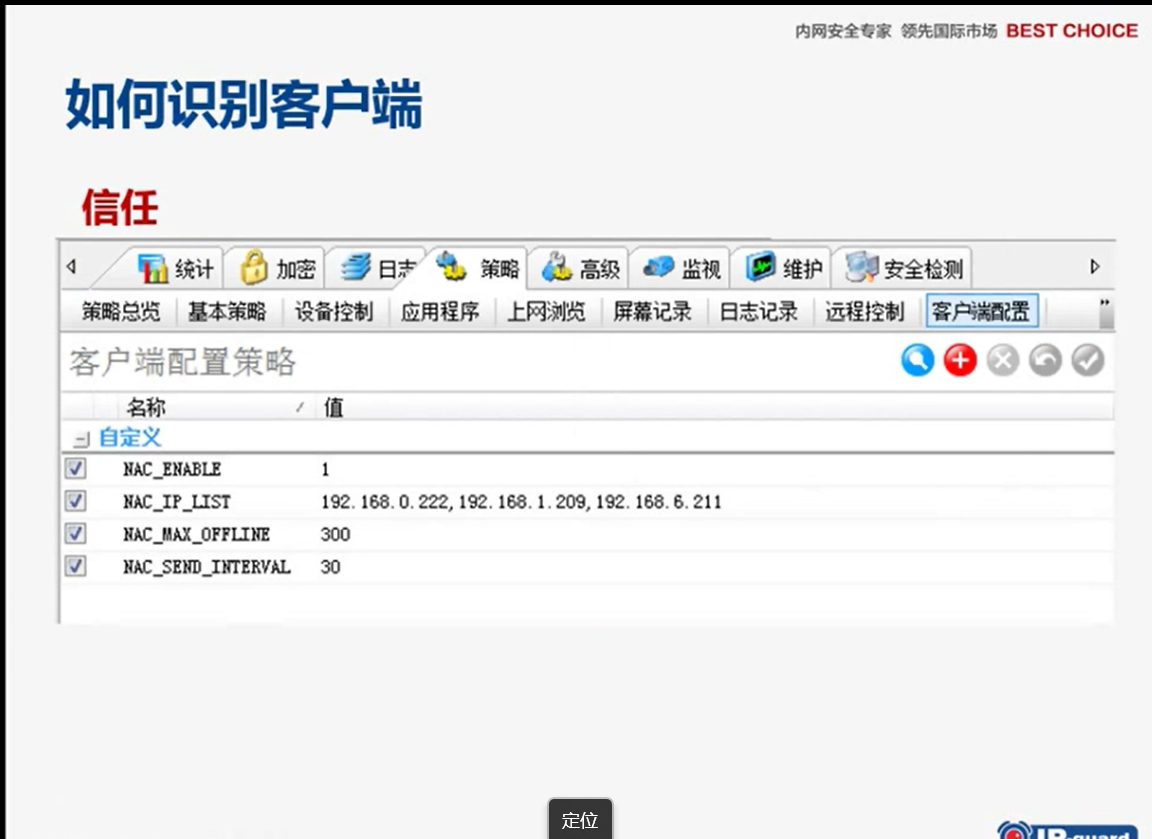Click the gray checkmark apply icon

(x=1087, y=360)
